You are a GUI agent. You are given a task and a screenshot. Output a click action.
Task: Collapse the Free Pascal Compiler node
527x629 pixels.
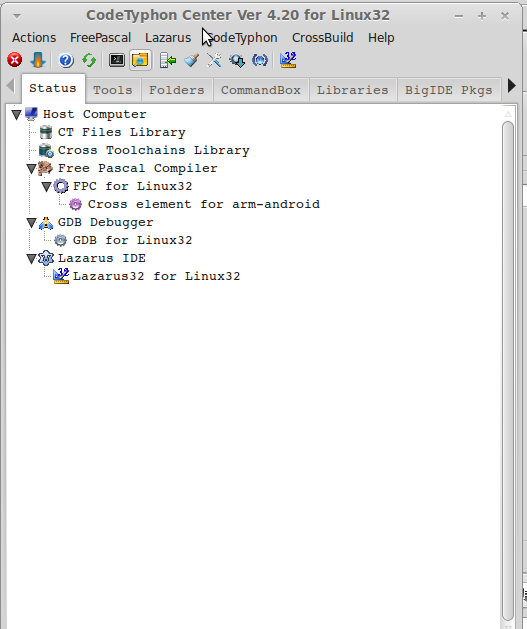point(31,168)
